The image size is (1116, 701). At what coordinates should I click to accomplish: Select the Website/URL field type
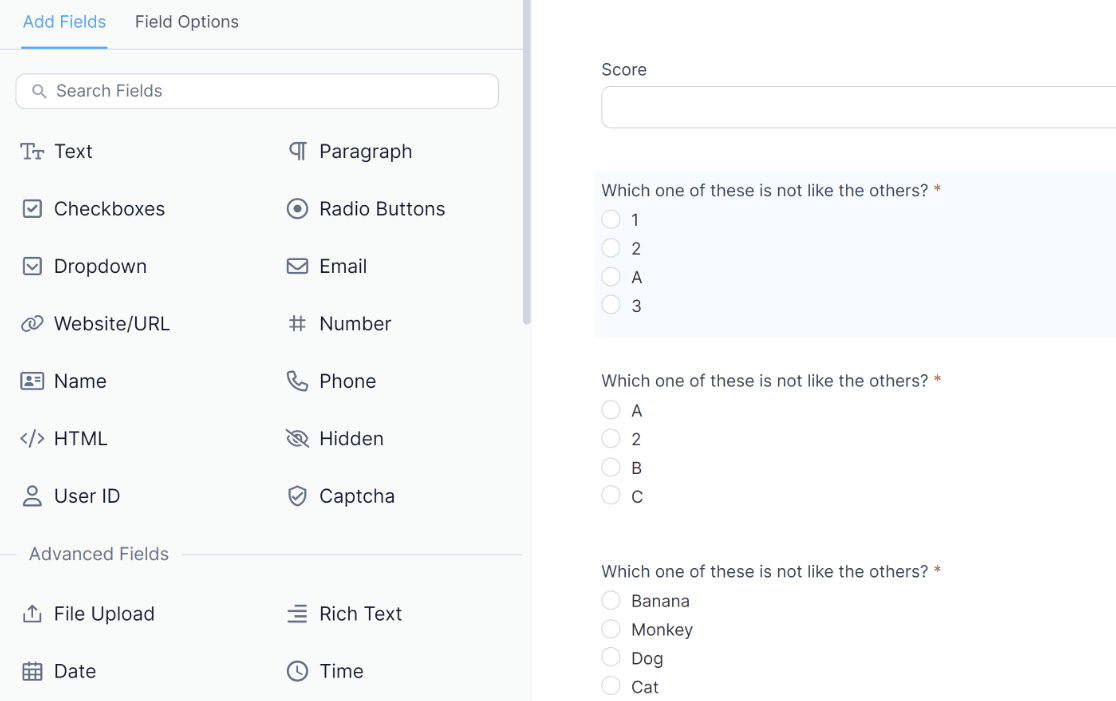[109, 323]
